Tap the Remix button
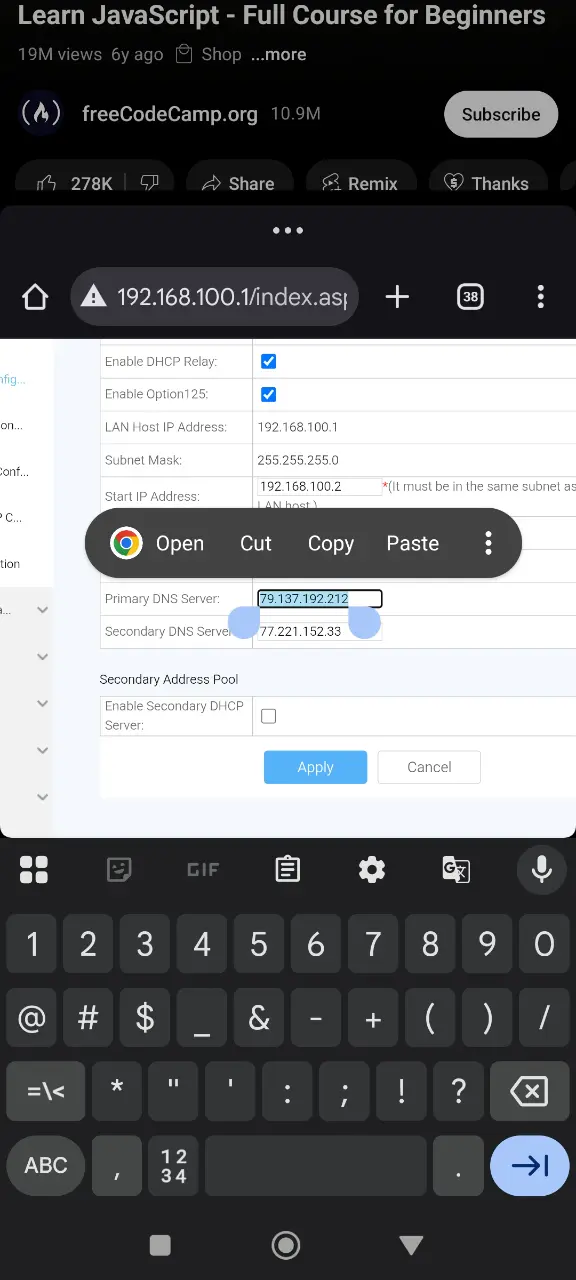576x1280 pixels. tap(360, 183)
